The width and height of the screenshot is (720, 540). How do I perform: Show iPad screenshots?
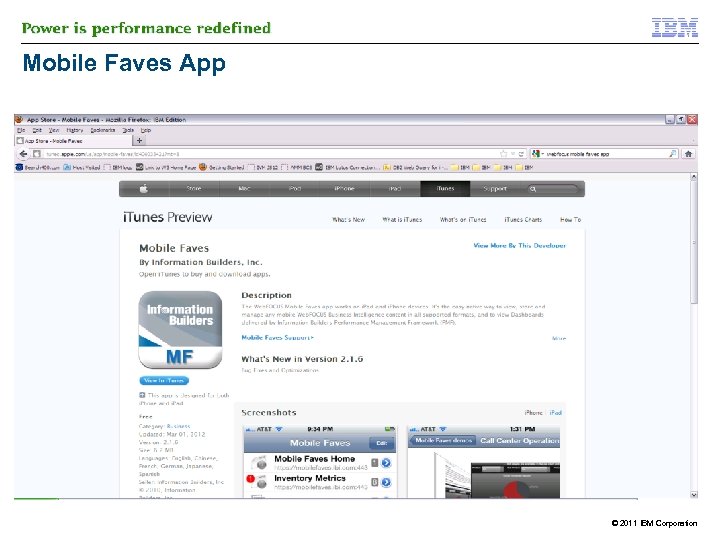pos(556,412)
